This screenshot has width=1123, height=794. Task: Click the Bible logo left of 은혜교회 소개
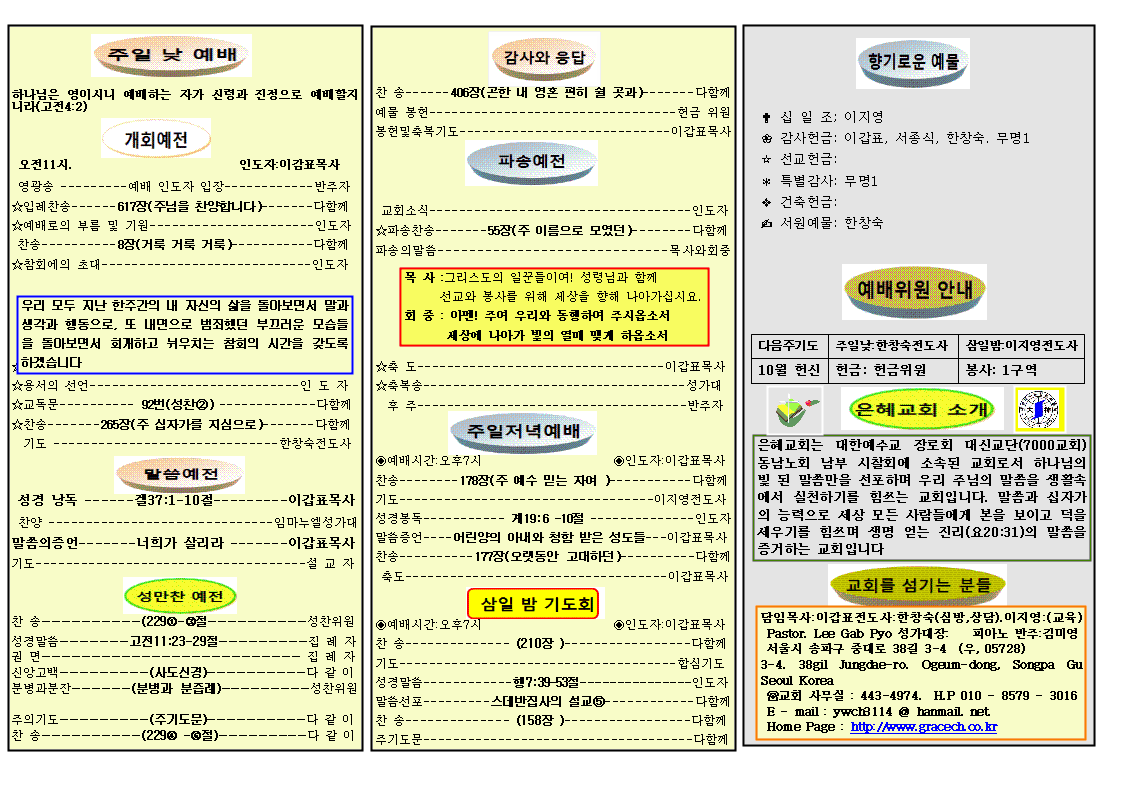(794, 410)
